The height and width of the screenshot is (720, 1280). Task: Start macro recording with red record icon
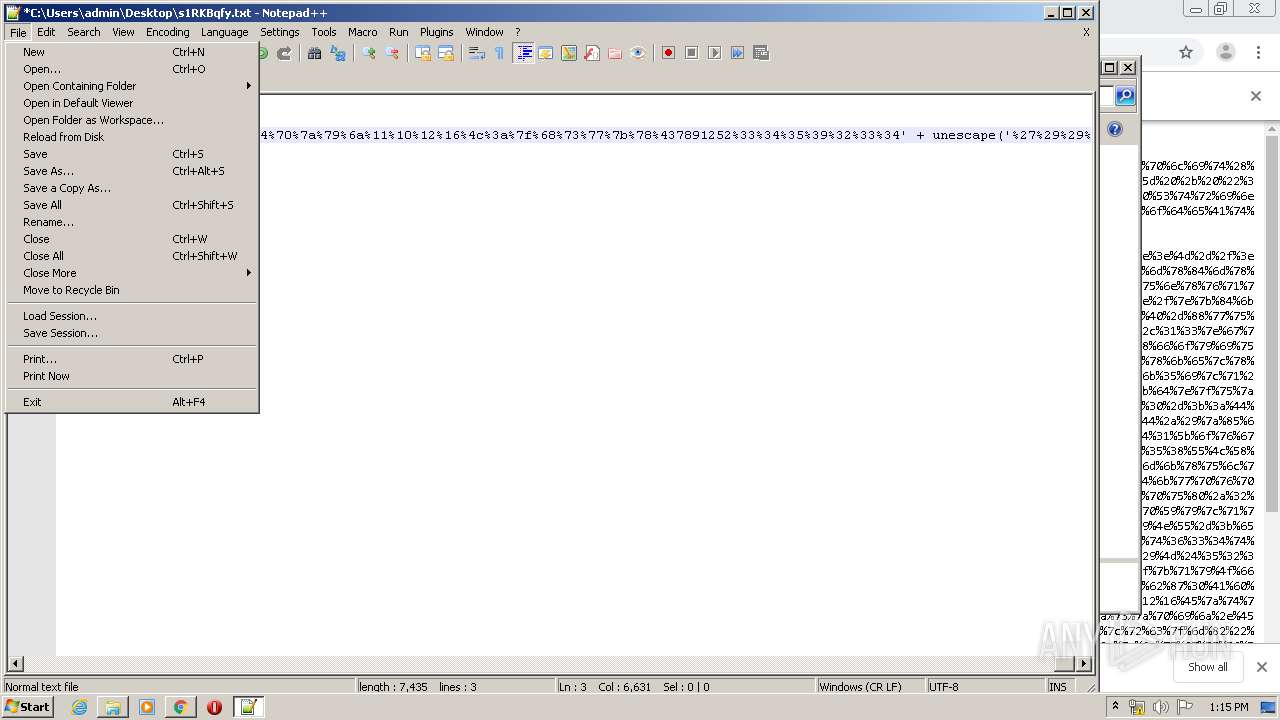tap(668, 53)
